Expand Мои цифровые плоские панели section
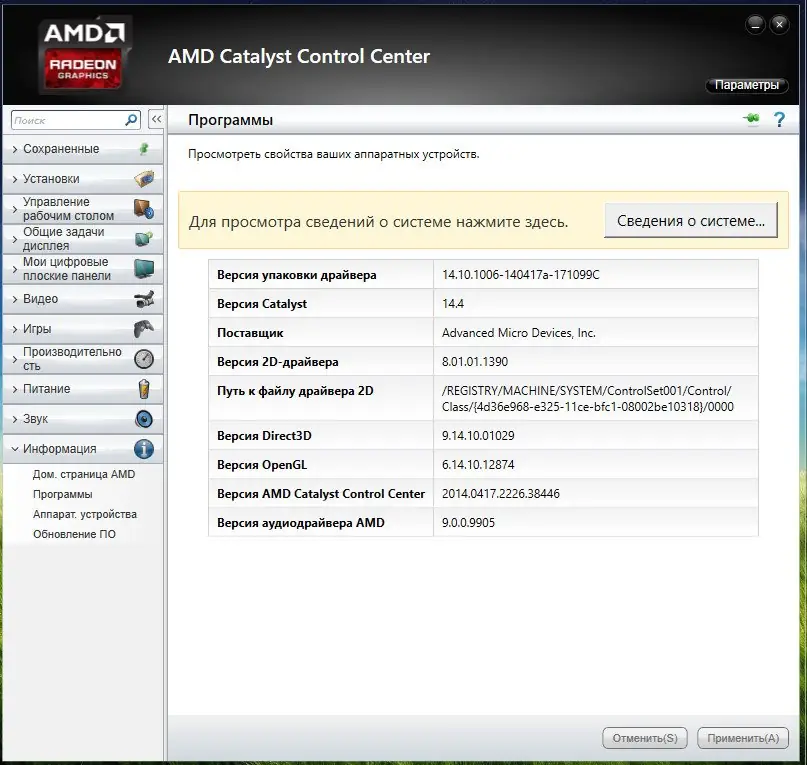This screenshot has height=765, width=807. pyautogui.click(x=83, y=269)
